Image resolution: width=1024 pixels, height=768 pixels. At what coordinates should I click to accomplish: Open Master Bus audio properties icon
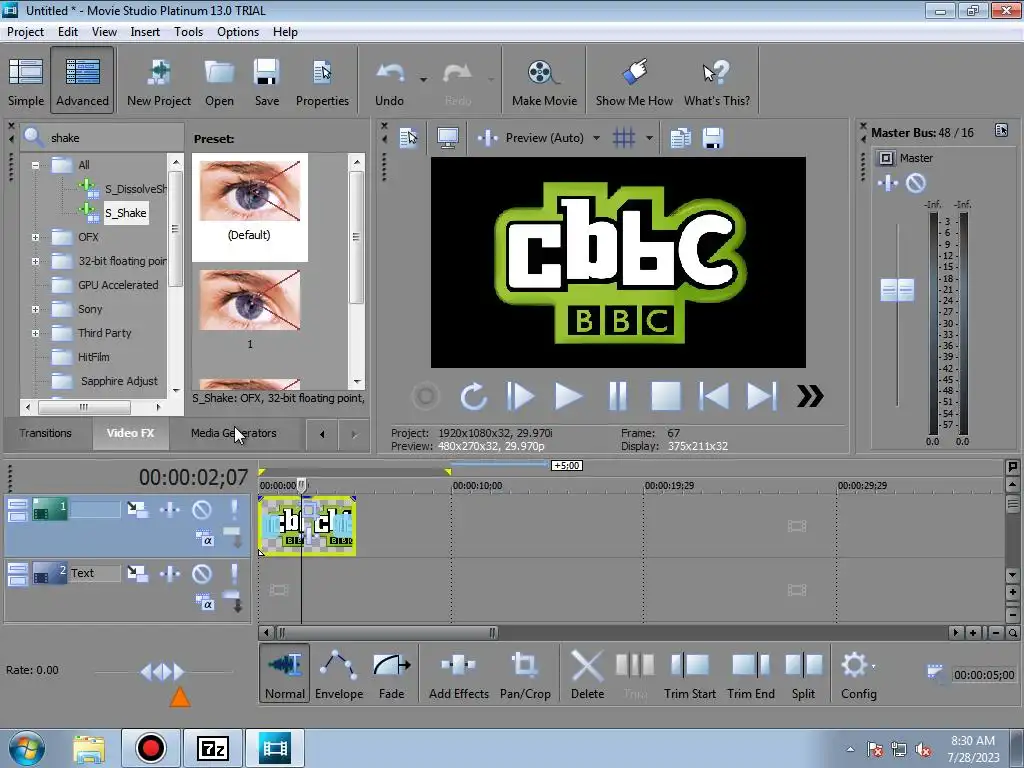coord(1001,131)
